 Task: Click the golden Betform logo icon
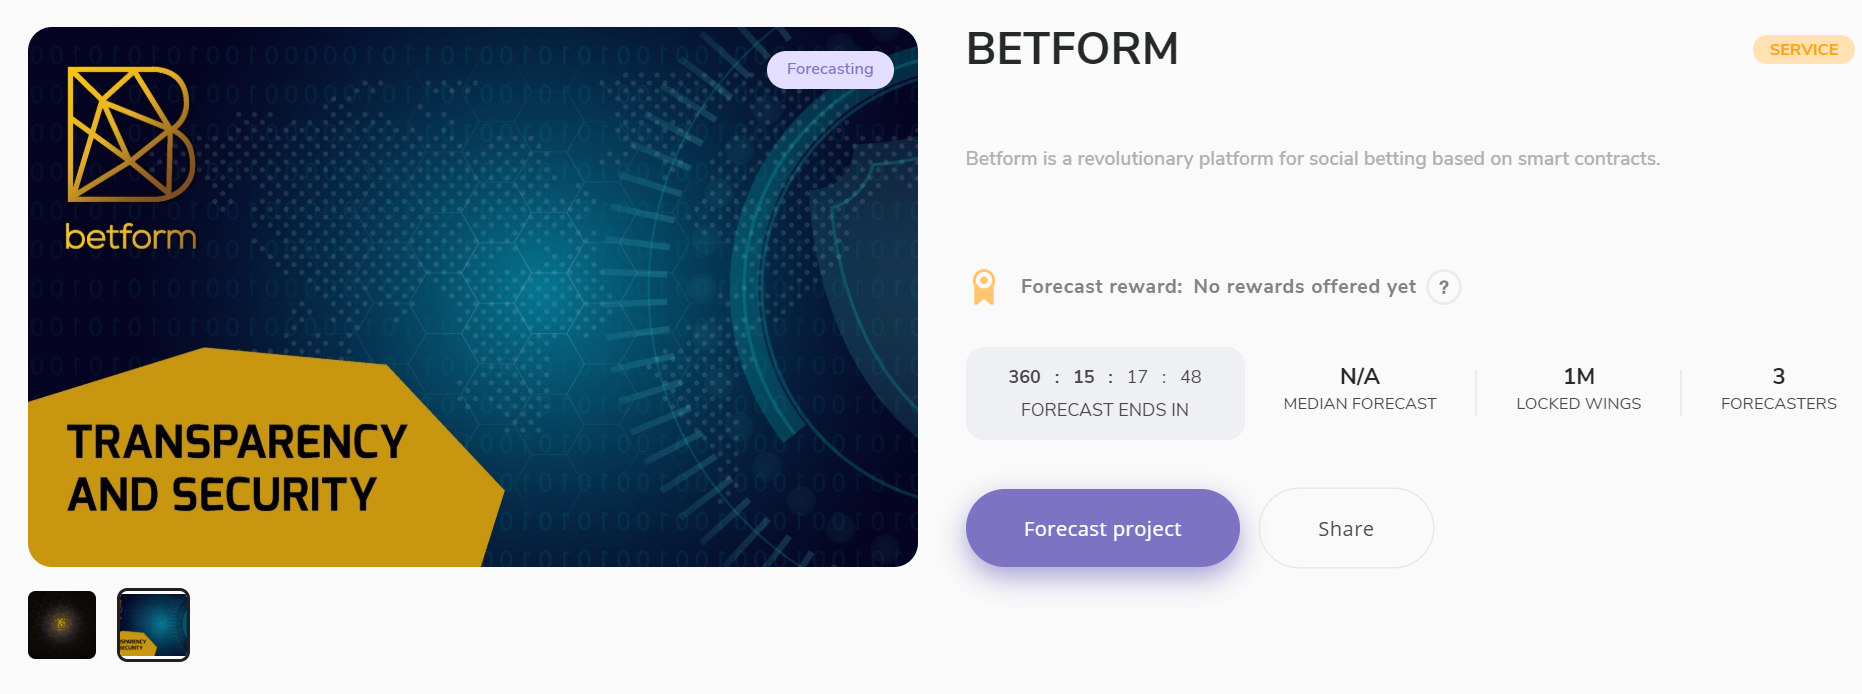(x=131, y=134)
